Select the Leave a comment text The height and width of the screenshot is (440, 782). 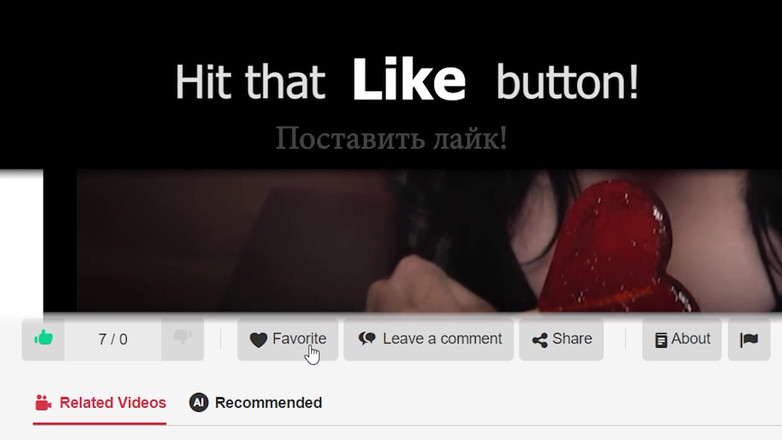tap(442, 339)
